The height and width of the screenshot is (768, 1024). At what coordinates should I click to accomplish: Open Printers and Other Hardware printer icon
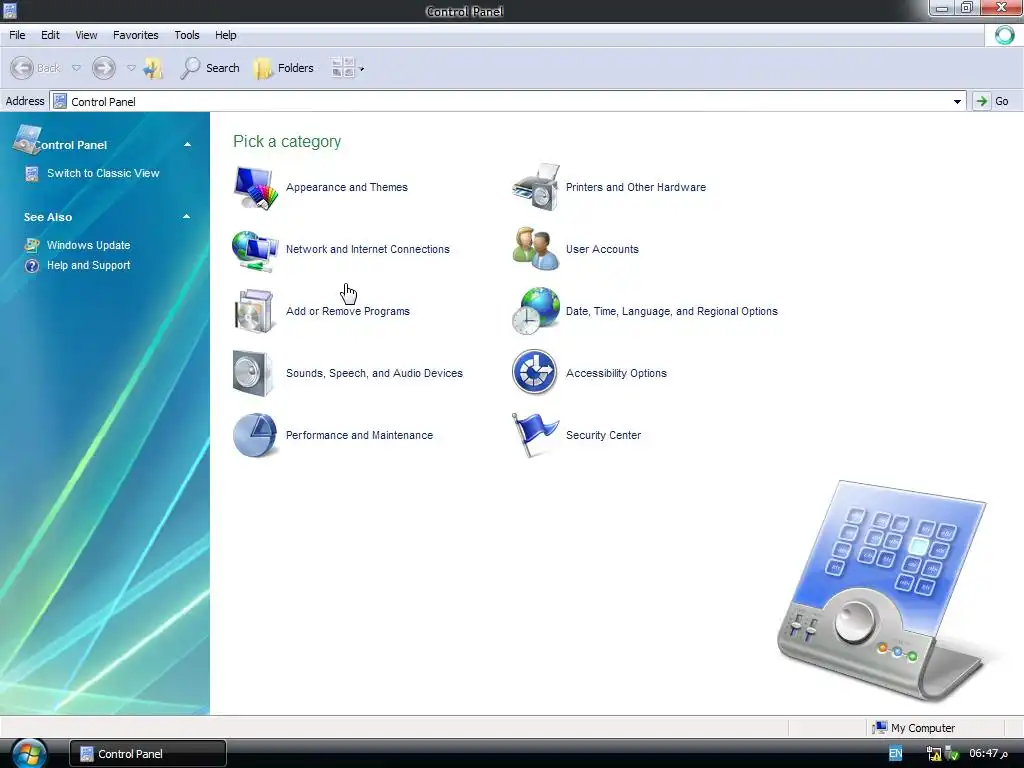coord(536,187)
